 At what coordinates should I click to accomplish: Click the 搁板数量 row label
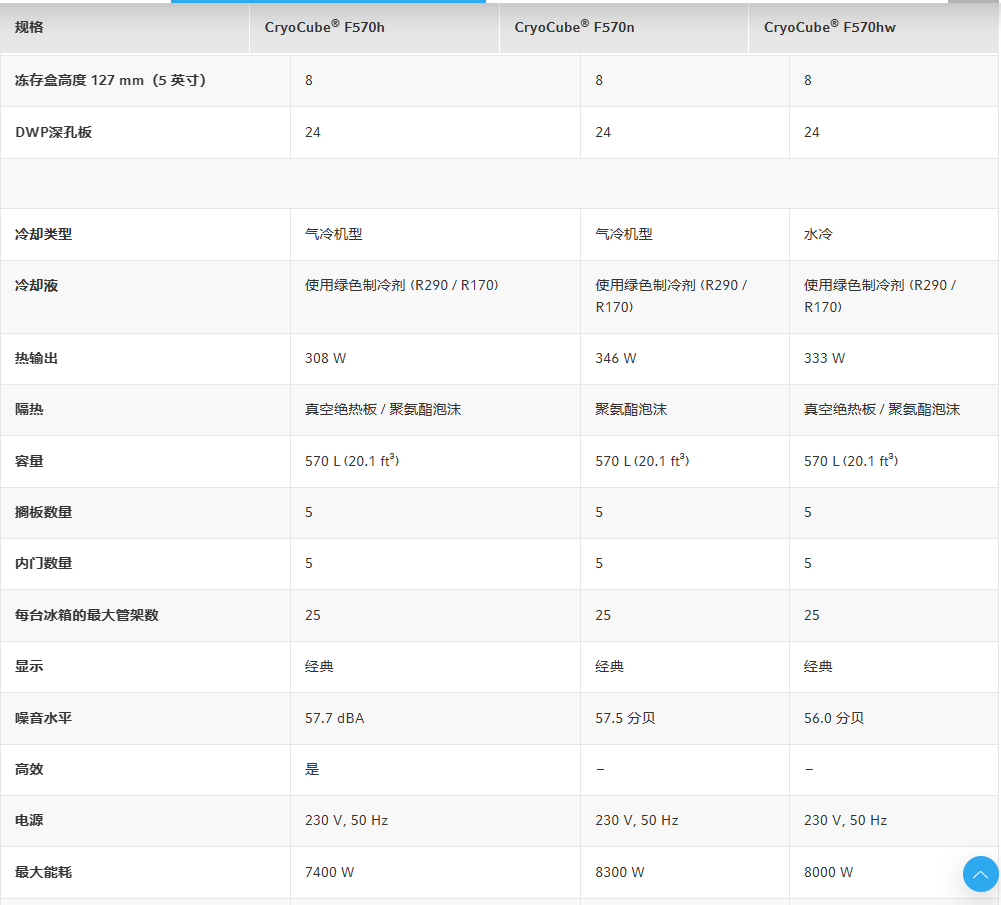(43, 512)
